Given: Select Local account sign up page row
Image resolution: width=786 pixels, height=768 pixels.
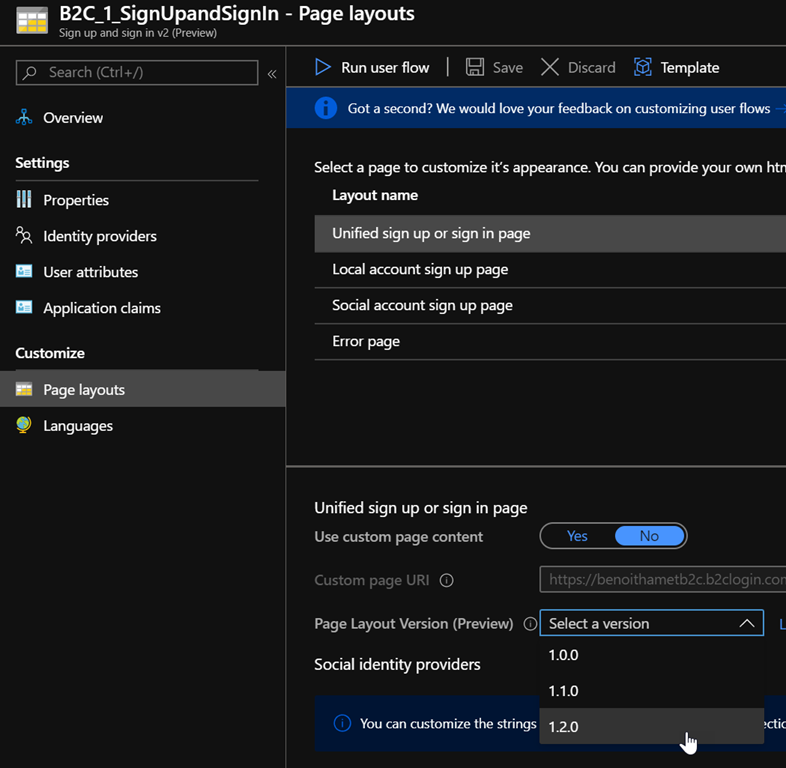Looking at the screenshot, I should pyautogui.click(x=420, y=269).
